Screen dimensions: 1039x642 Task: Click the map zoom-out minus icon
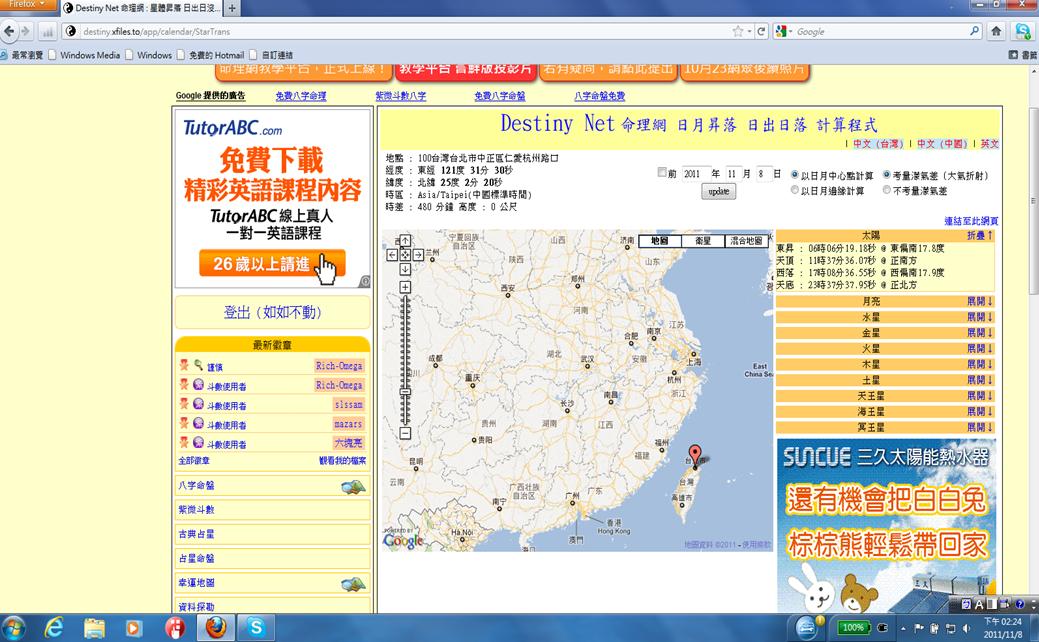(x=404, y=432)
